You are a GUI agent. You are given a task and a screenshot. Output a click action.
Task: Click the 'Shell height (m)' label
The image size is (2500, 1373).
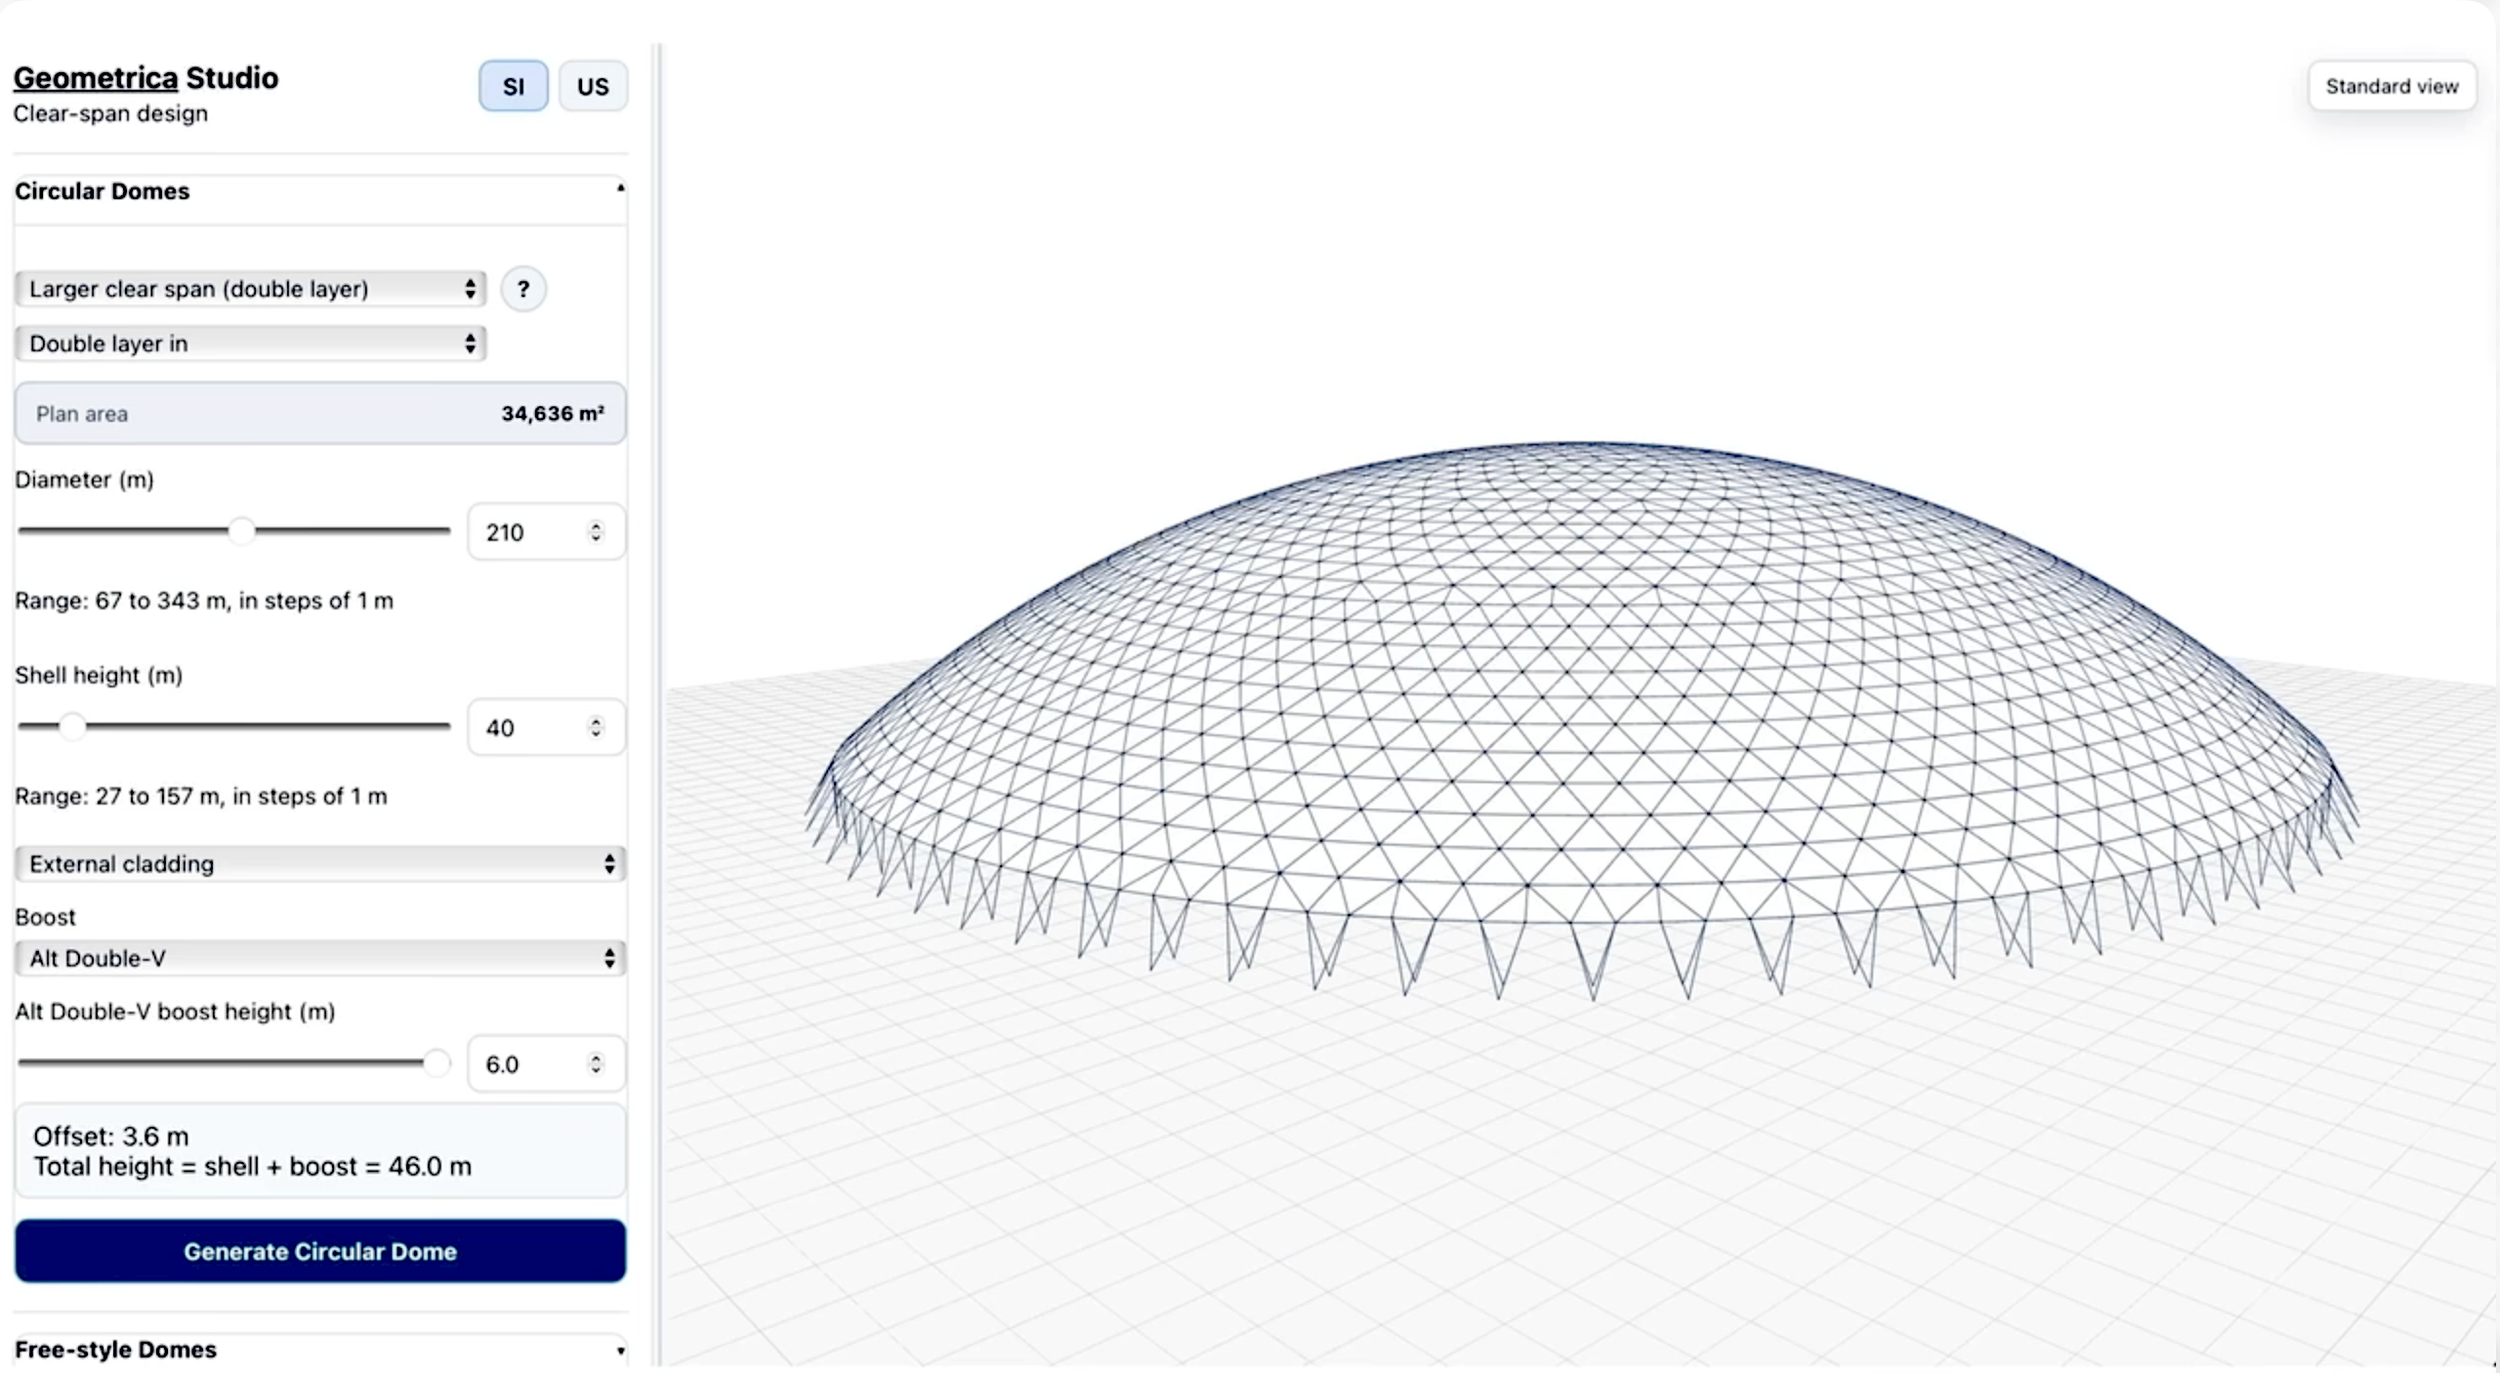click(99, 676)
